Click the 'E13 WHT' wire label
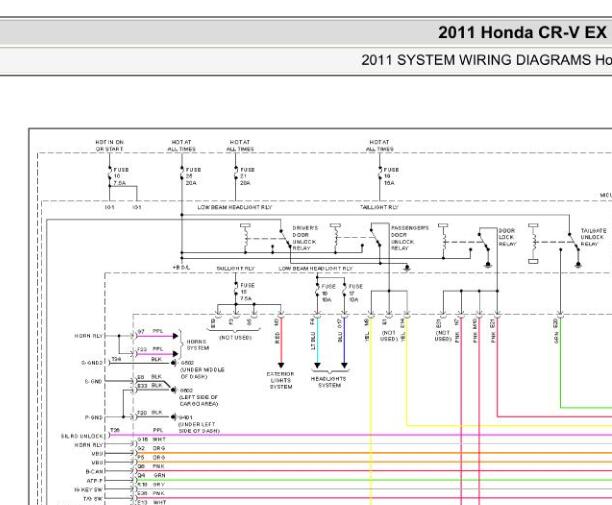 [152, 502]
